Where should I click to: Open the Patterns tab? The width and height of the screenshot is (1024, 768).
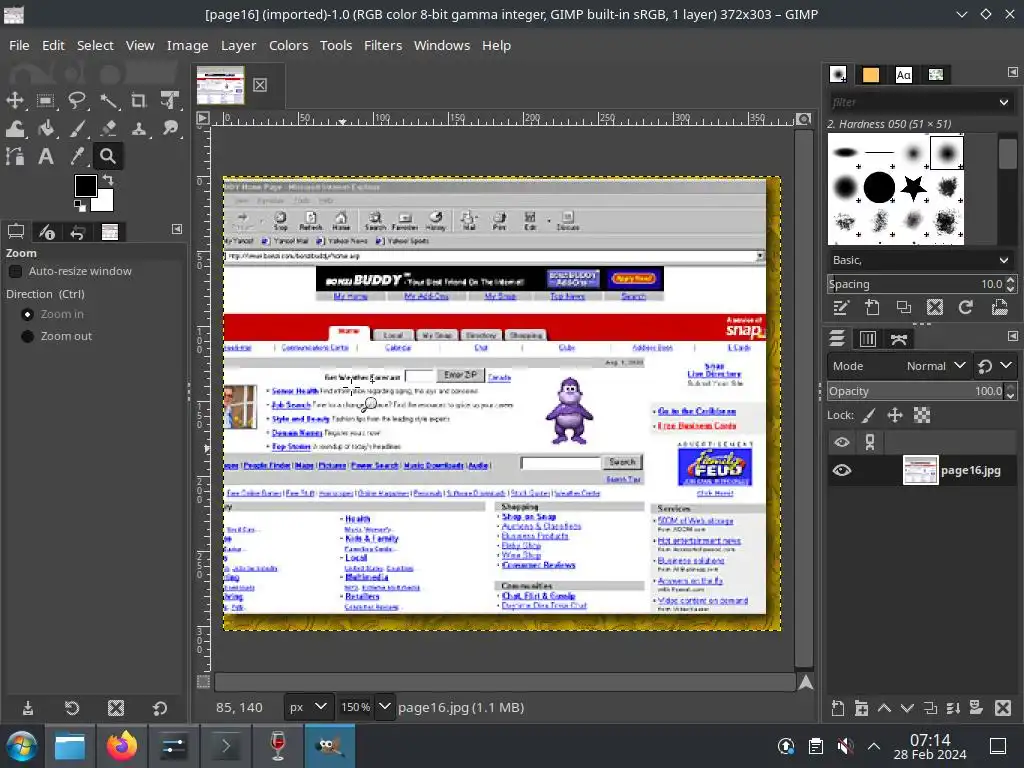pyautogui.click(x=871, y=74)
